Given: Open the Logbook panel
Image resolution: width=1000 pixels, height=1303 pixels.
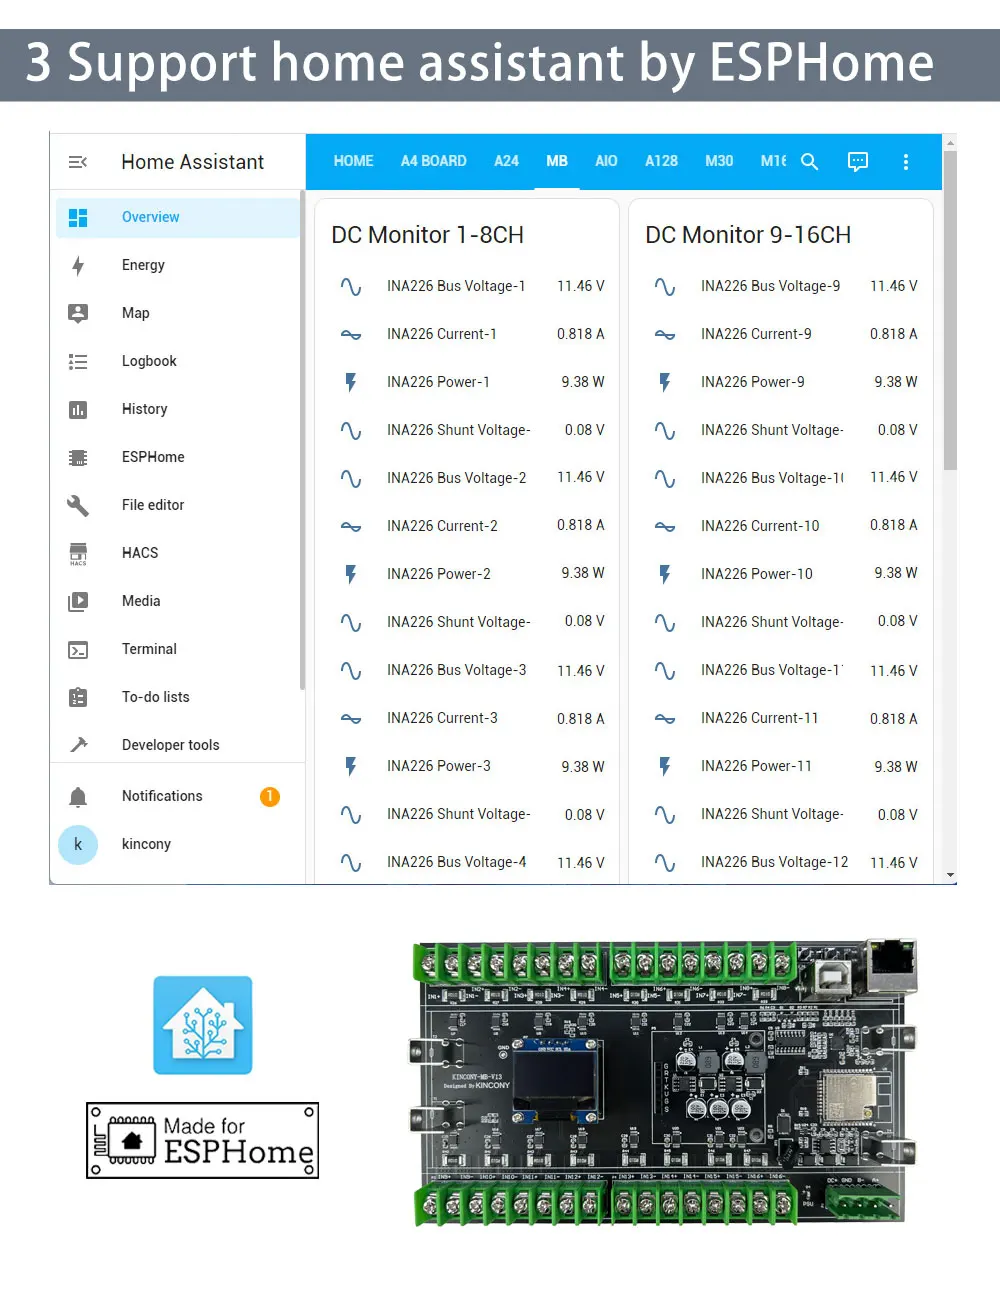Looking at the screenshot, I should coord(149,361).
